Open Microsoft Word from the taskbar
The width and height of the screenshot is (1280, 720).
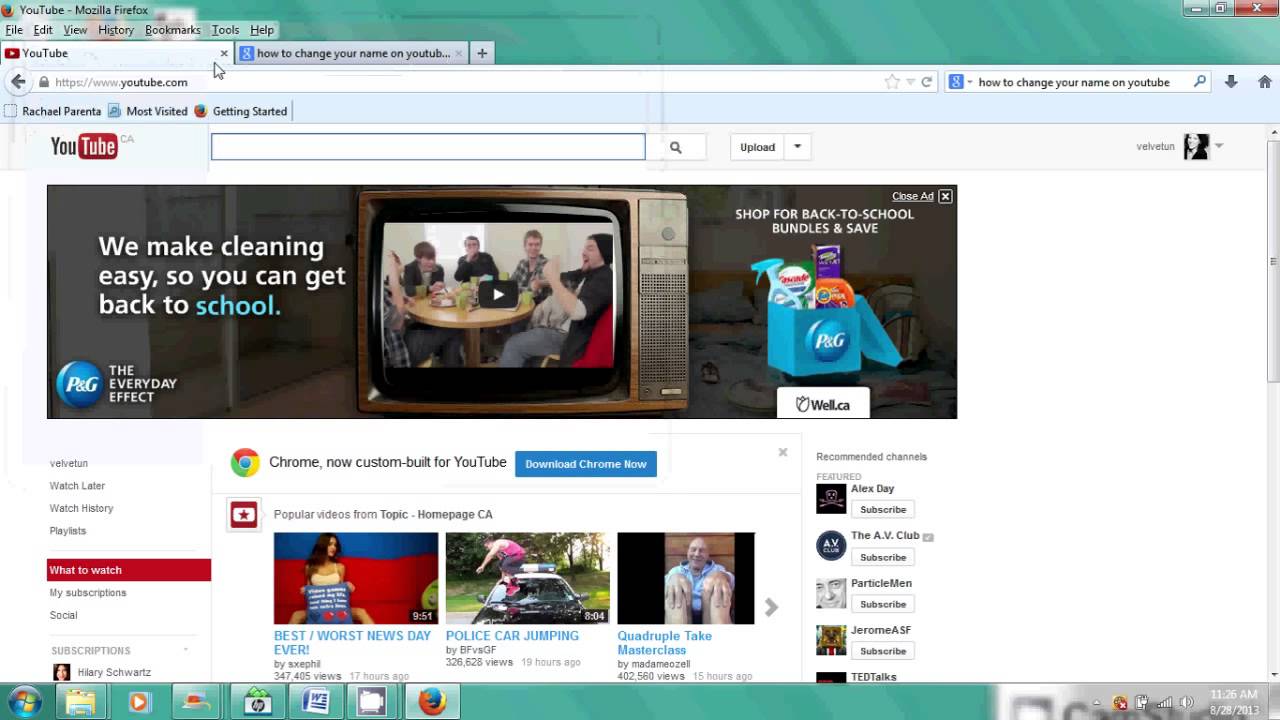(315, 702)
